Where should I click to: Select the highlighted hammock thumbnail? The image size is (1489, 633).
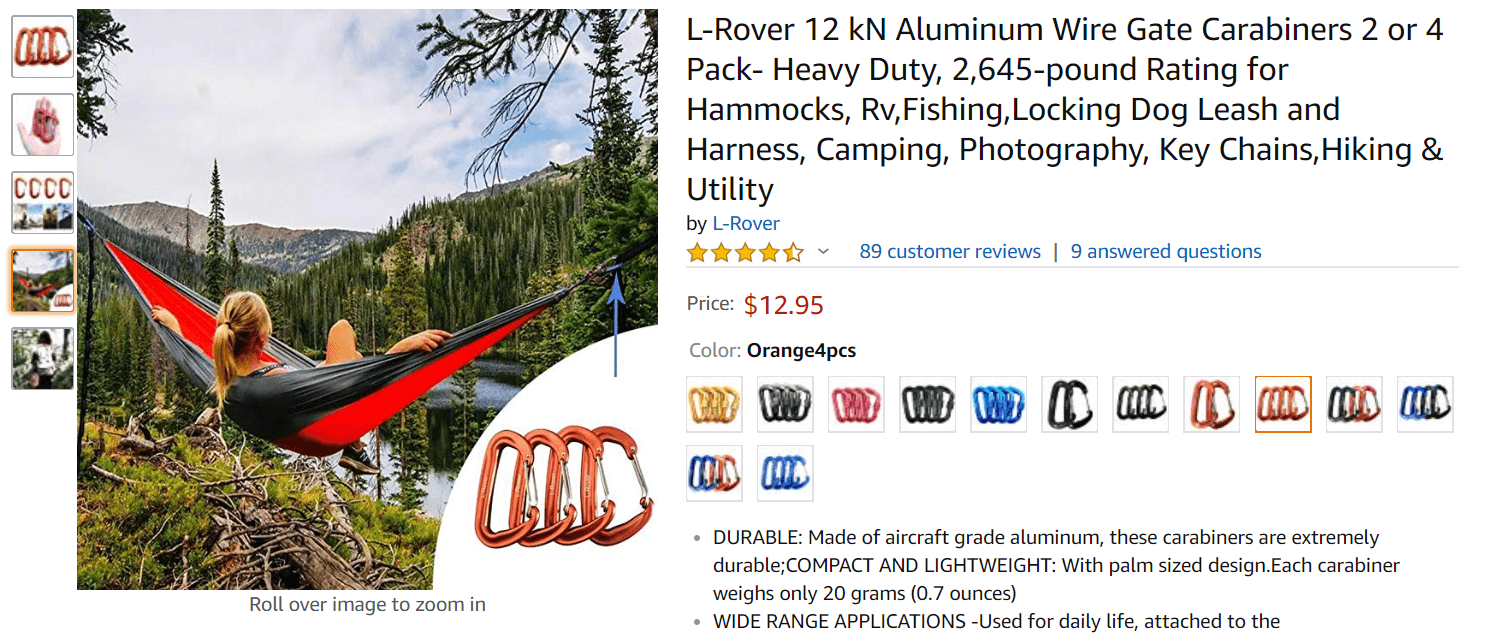click(x=43, y=281)
